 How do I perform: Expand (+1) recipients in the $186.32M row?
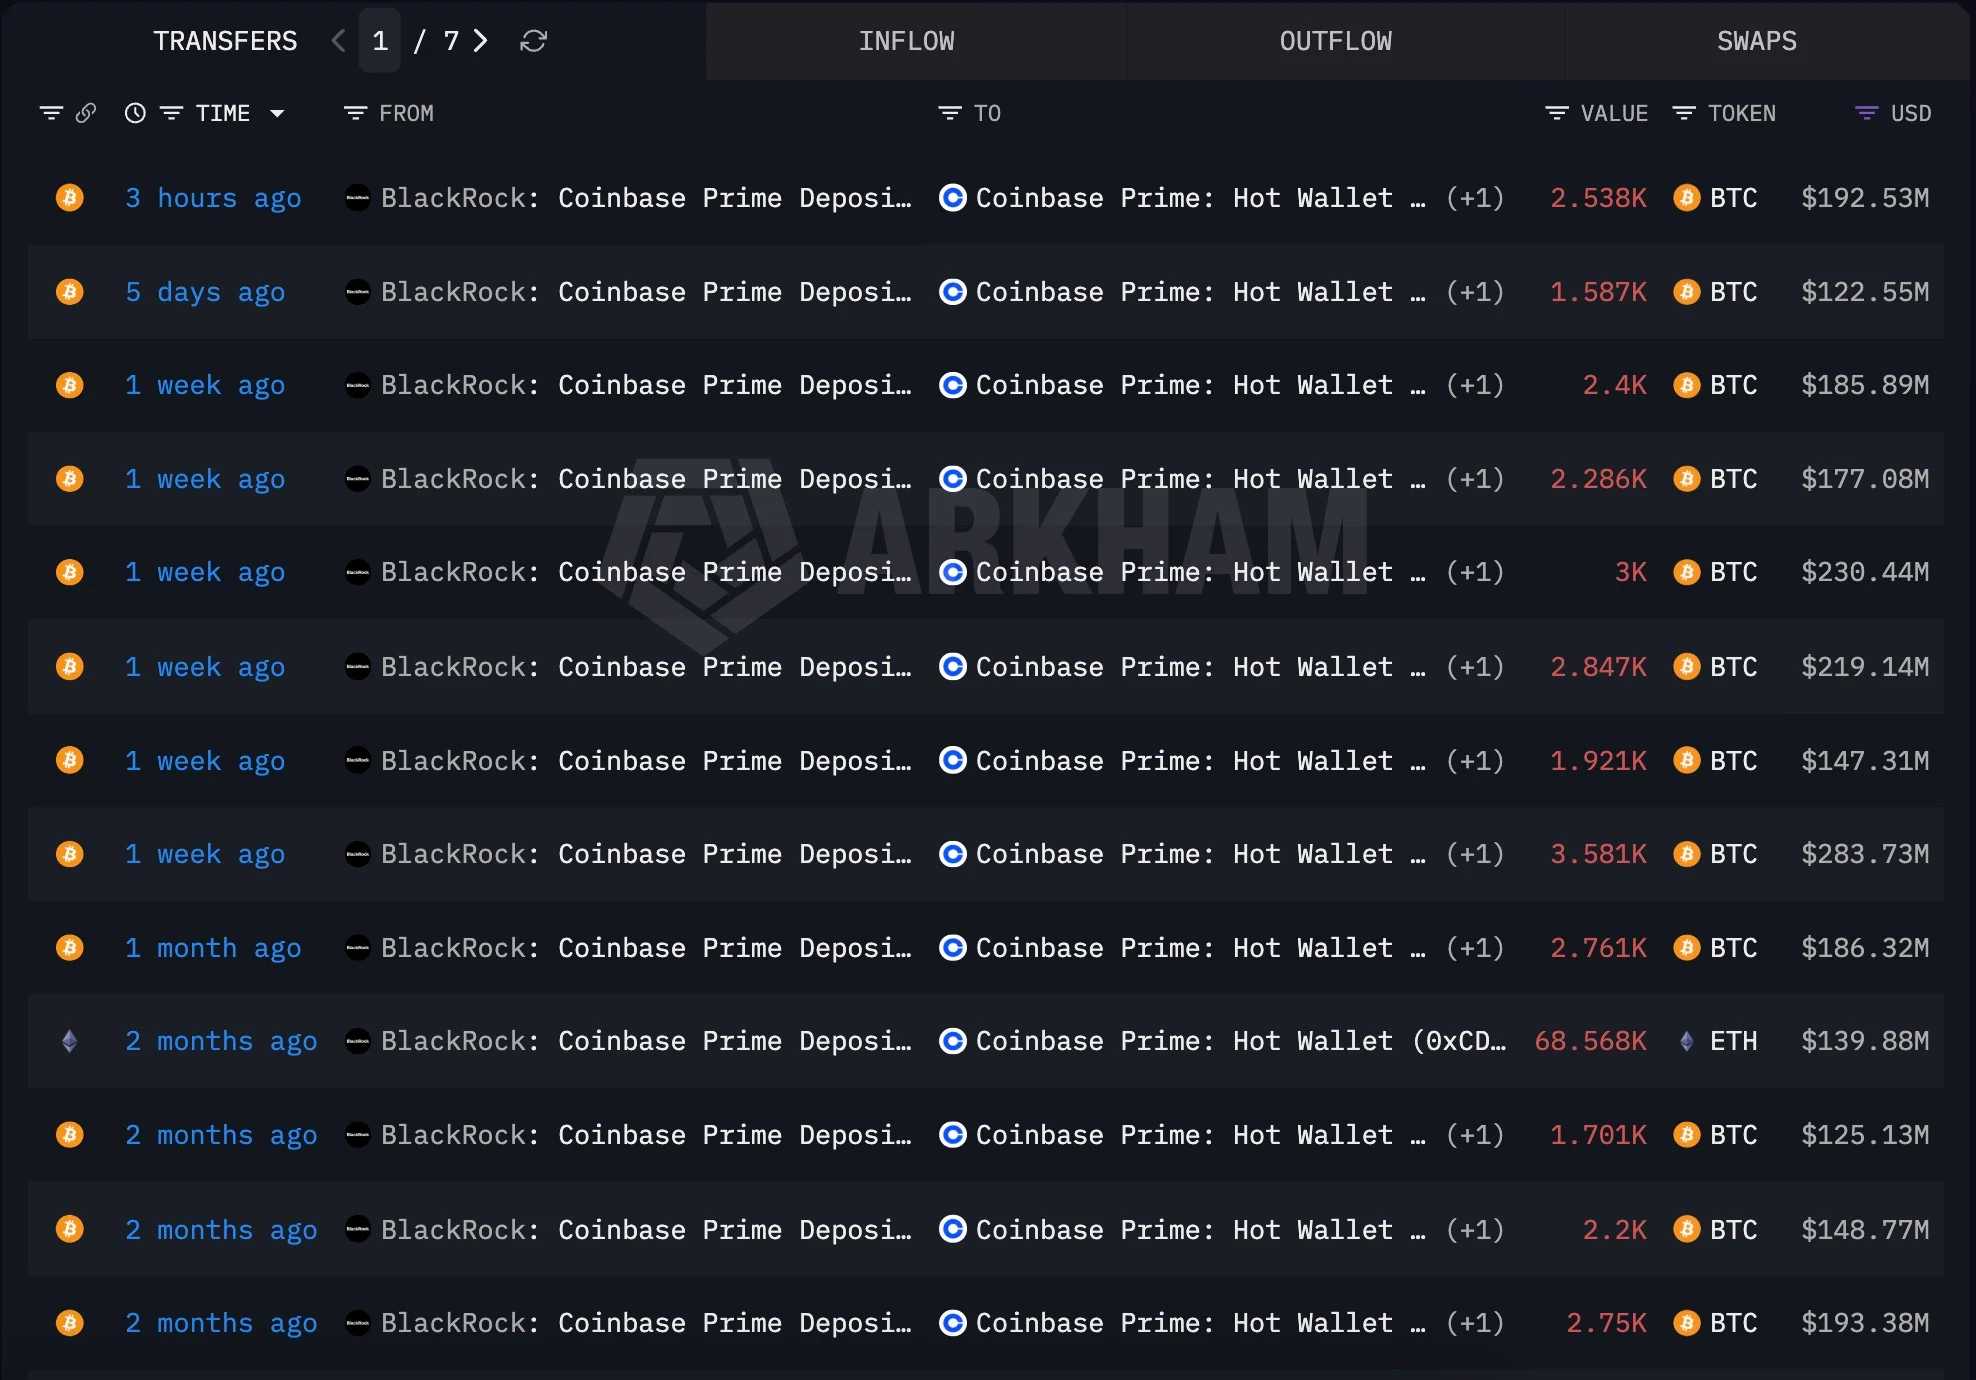click(1475, 948)
